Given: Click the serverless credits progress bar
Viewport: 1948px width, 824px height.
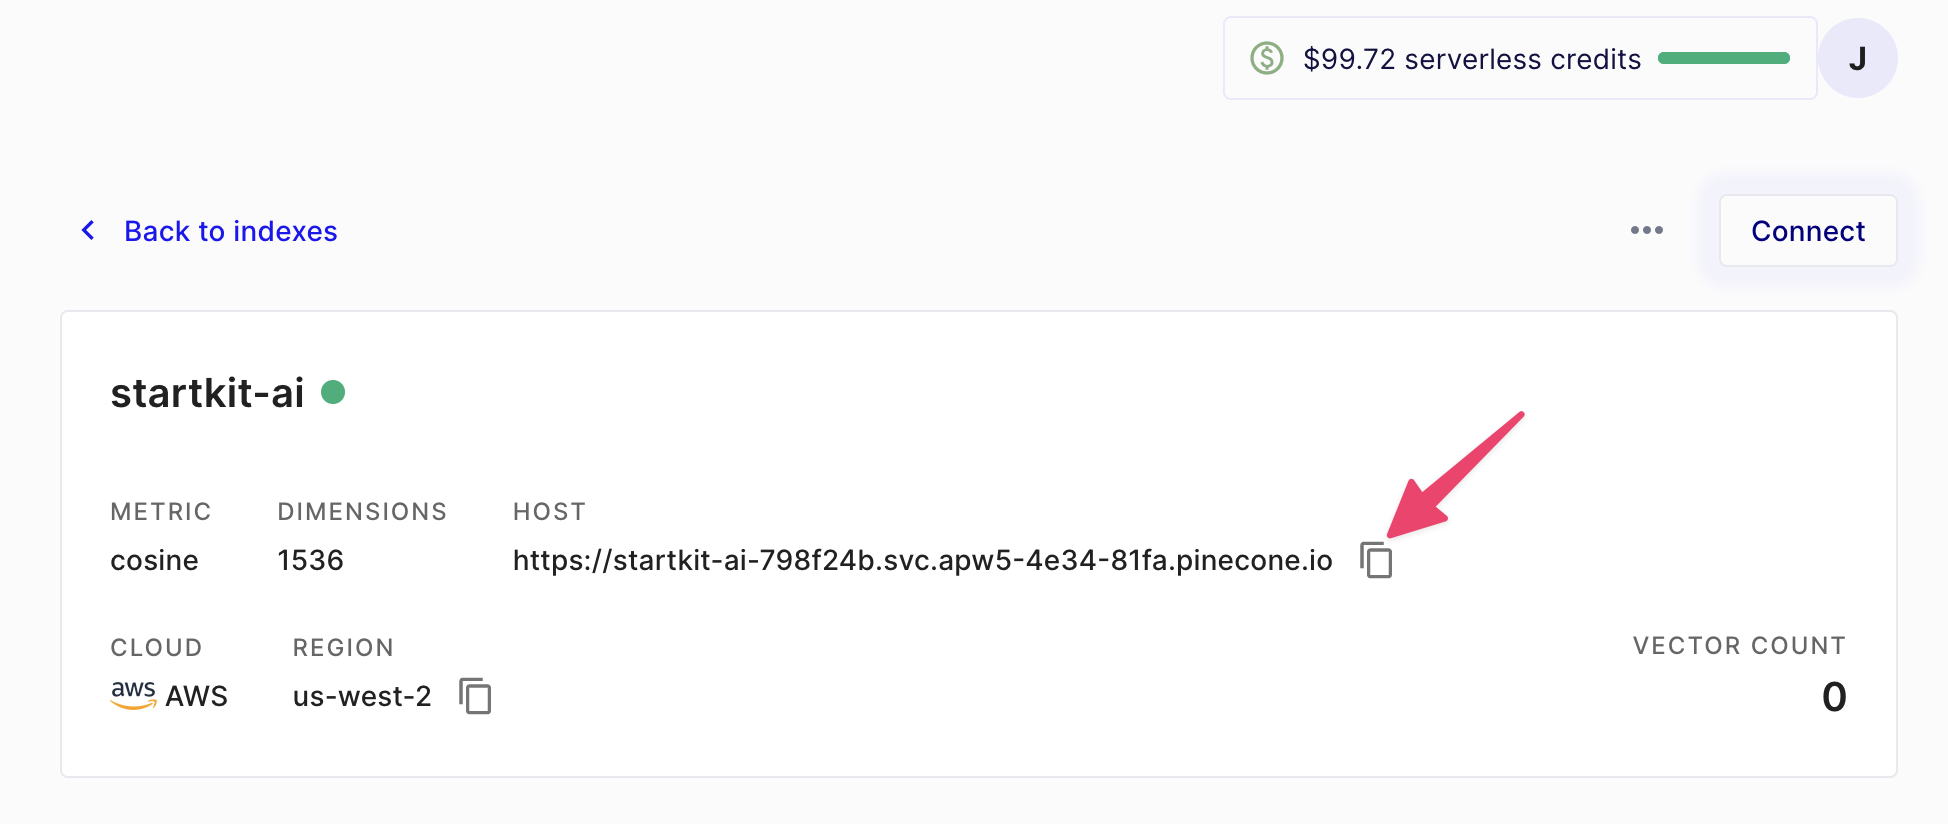Looking at the screenshot, I should (x=1723, y=59).
